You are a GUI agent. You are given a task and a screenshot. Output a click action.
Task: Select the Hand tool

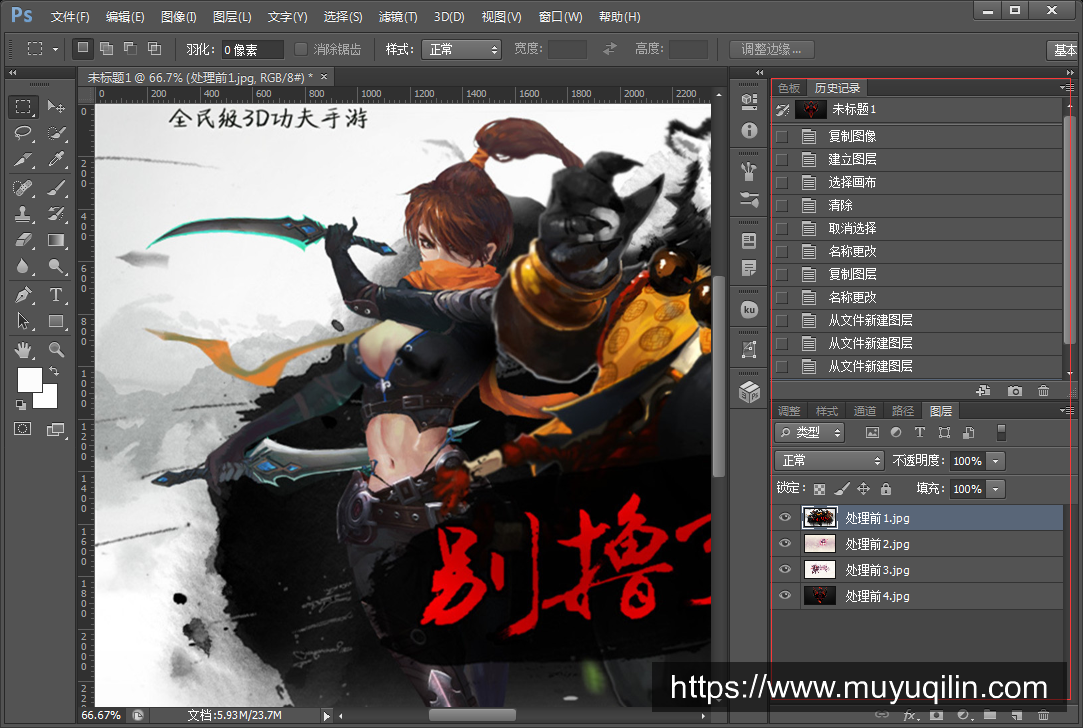click(23, 349)
